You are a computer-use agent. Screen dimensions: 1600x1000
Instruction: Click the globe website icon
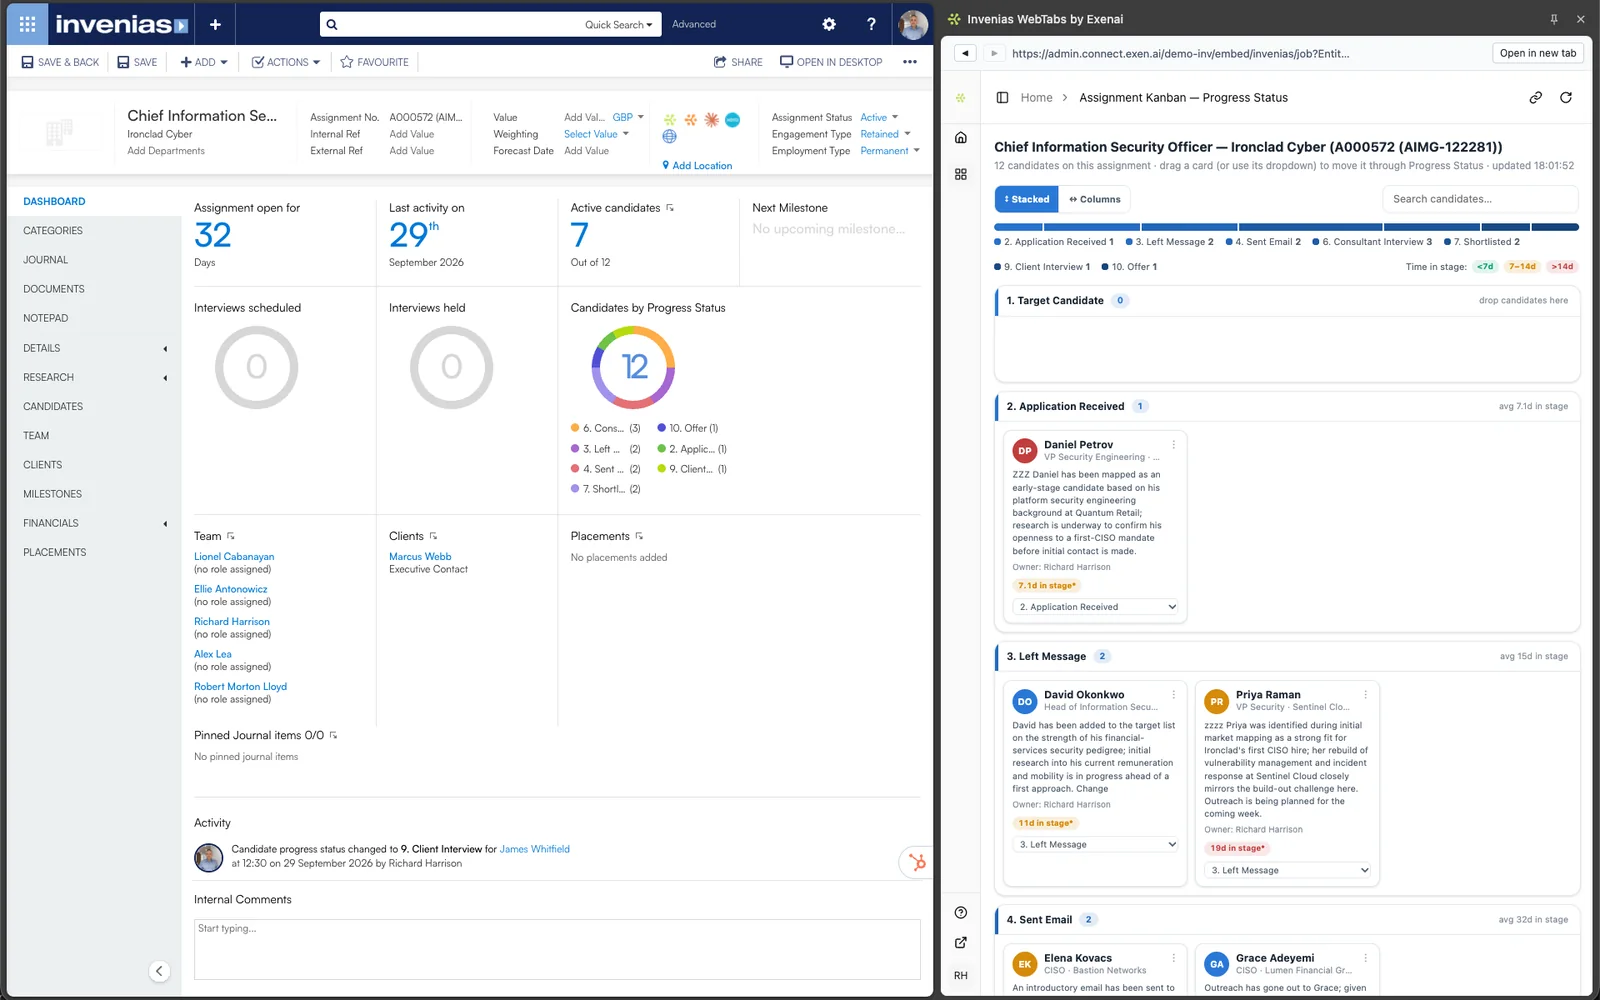tap(670, 137)
